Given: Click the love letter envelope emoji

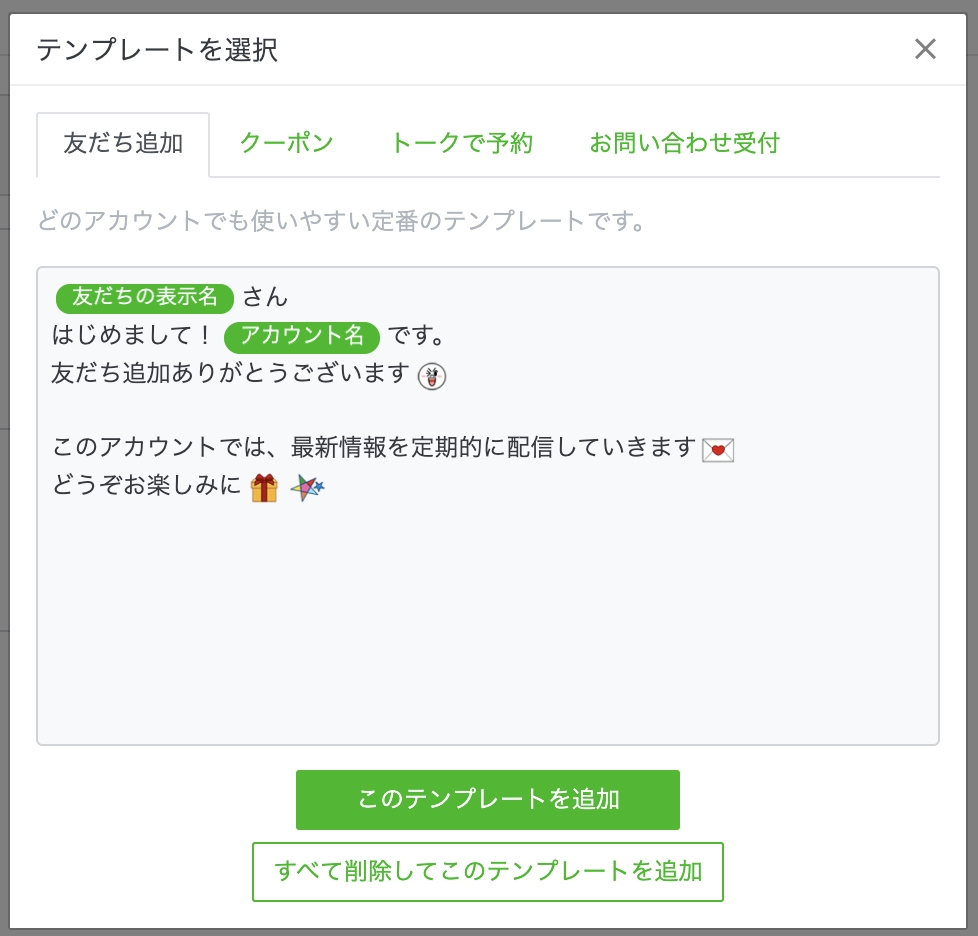Looking at the screenshot, I should 718,450.
